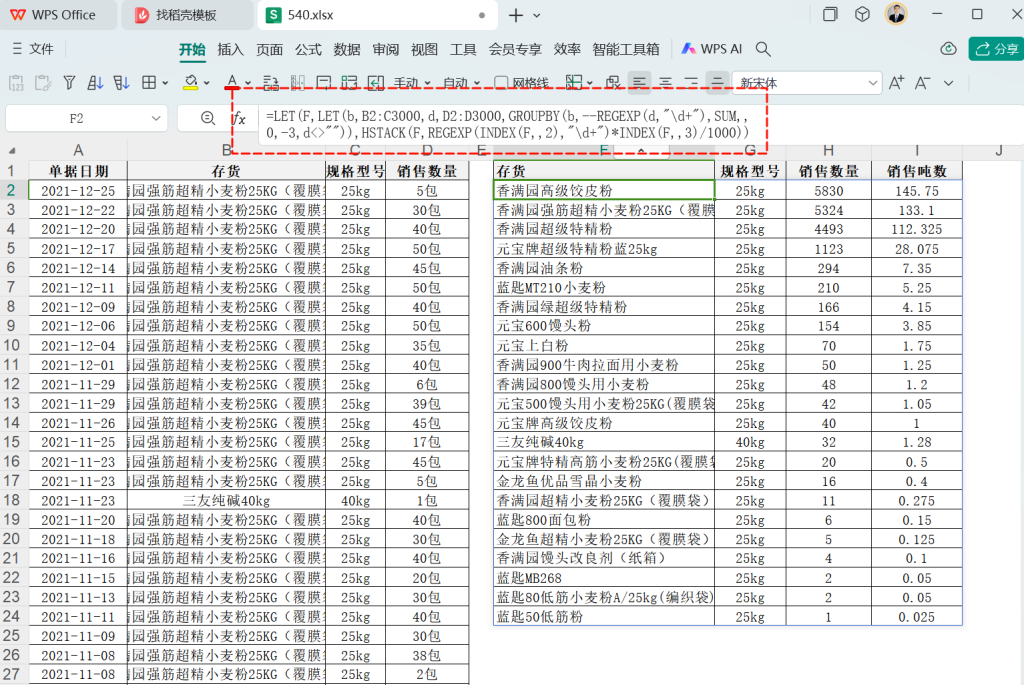
Task: Expand the new tab dropdown arrow
Action: [537, 15]
